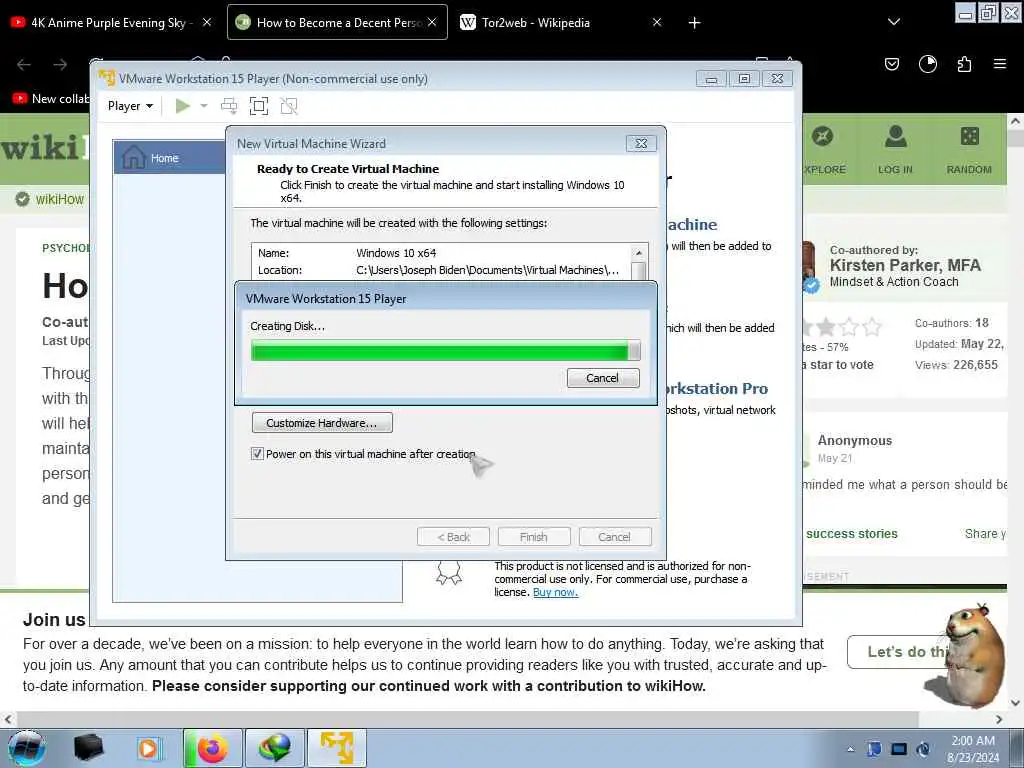Close the Tor2web Wikipedia tab
The width and height of the screenshot is (1024, 768).
657,22
